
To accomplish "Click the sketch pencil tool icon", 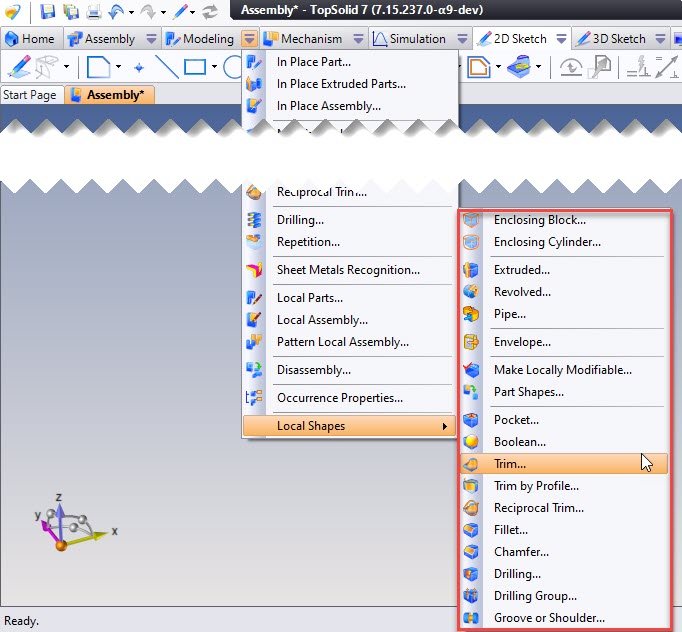I will click(x=19, y=67).
